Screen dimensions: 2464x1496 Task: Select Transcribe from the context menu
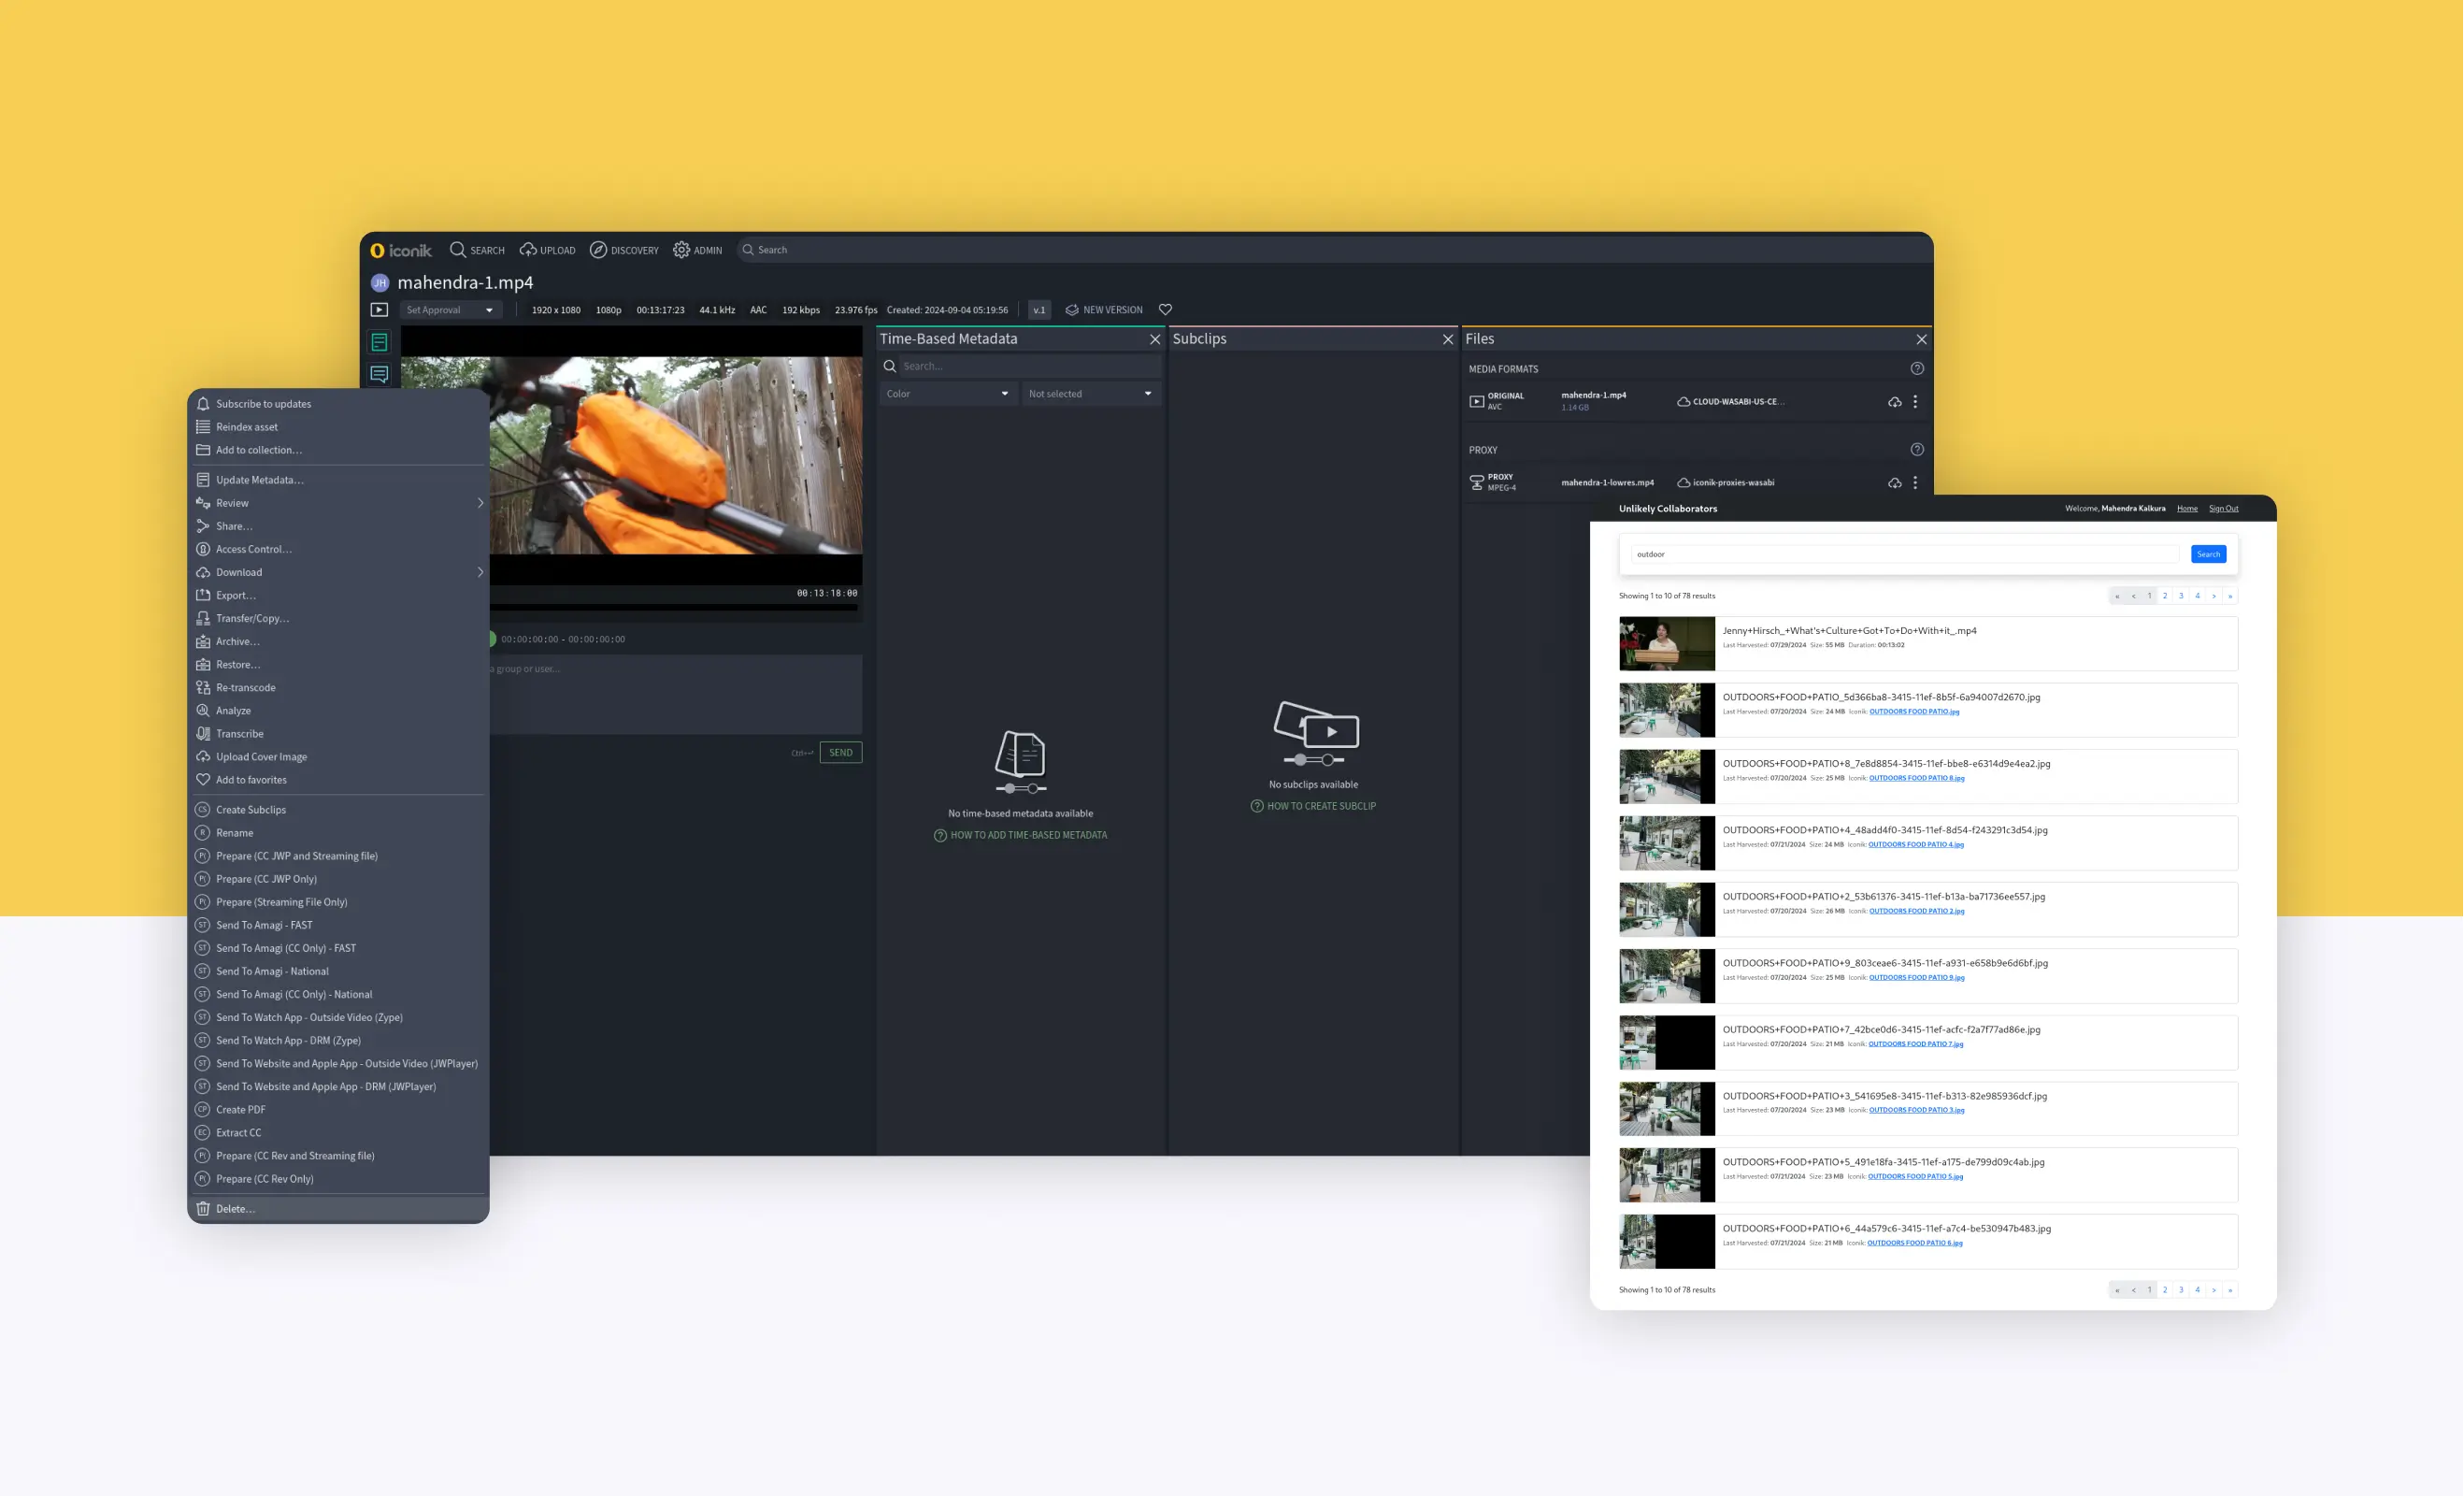pos(240,734)
